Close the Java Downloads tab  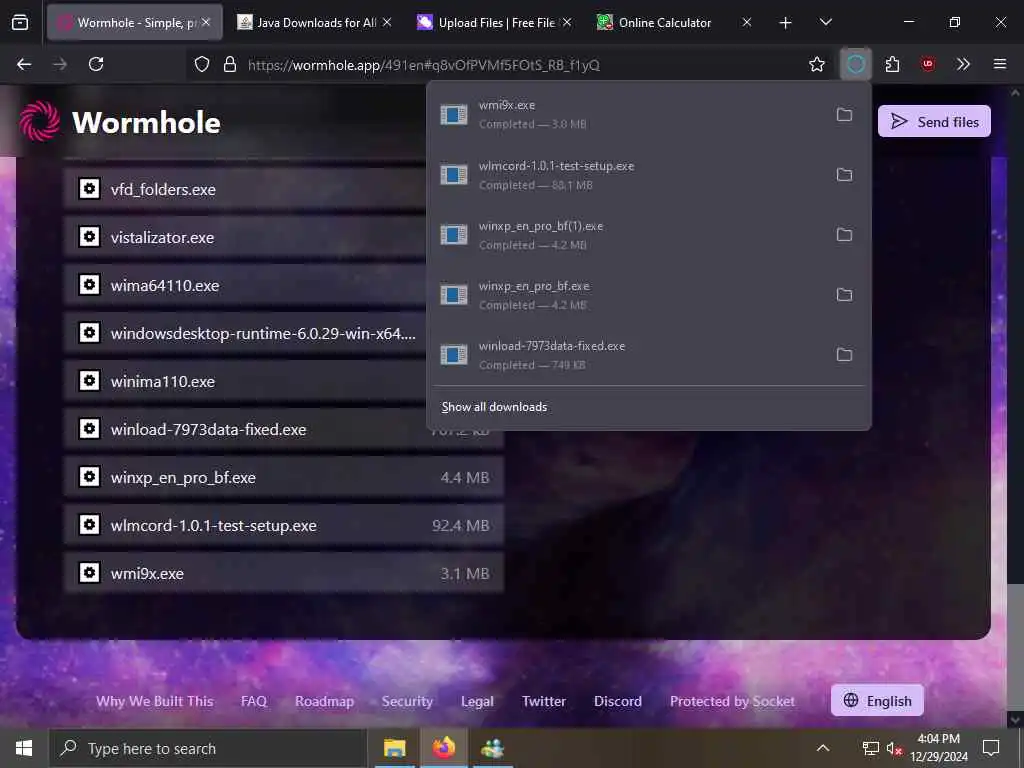point(387,22)
